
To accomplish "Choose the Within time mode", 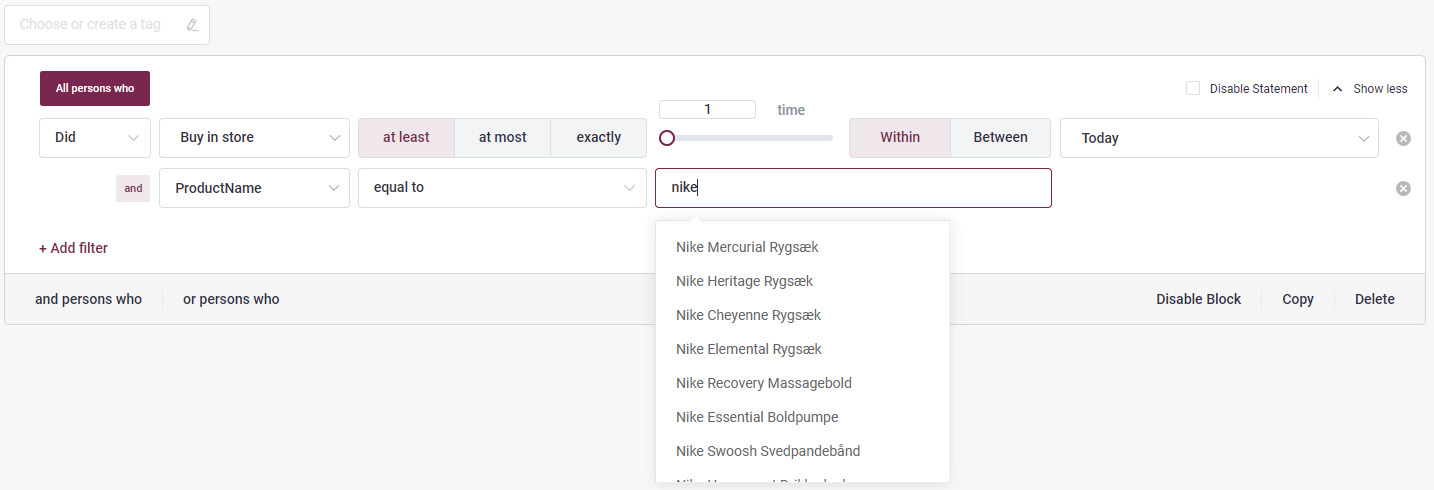I will (900, 138).
